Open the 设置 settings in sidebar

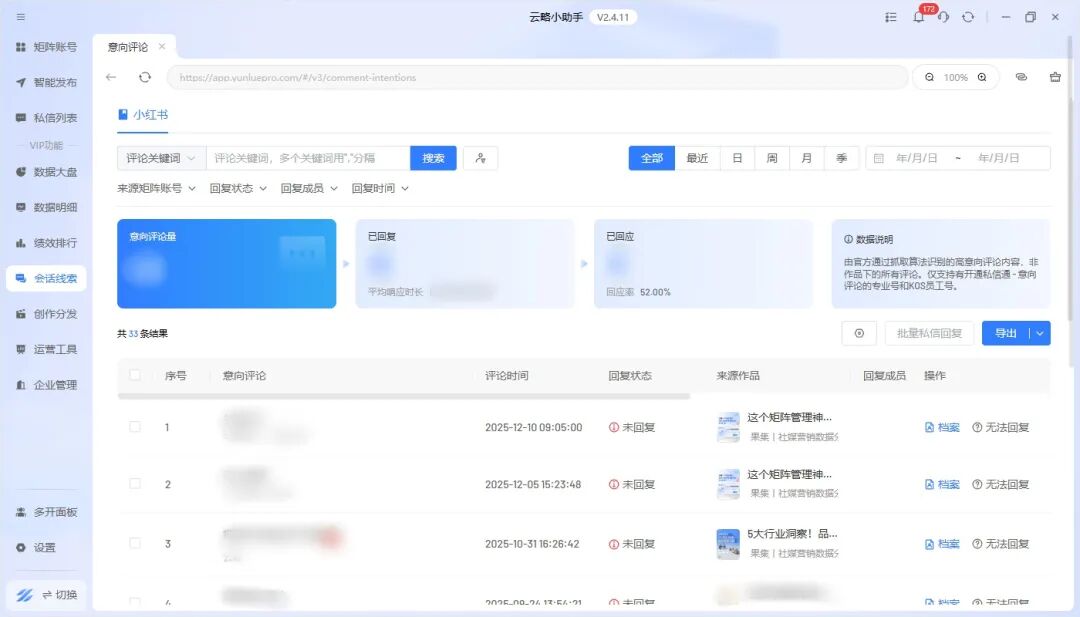pos(45,547)
